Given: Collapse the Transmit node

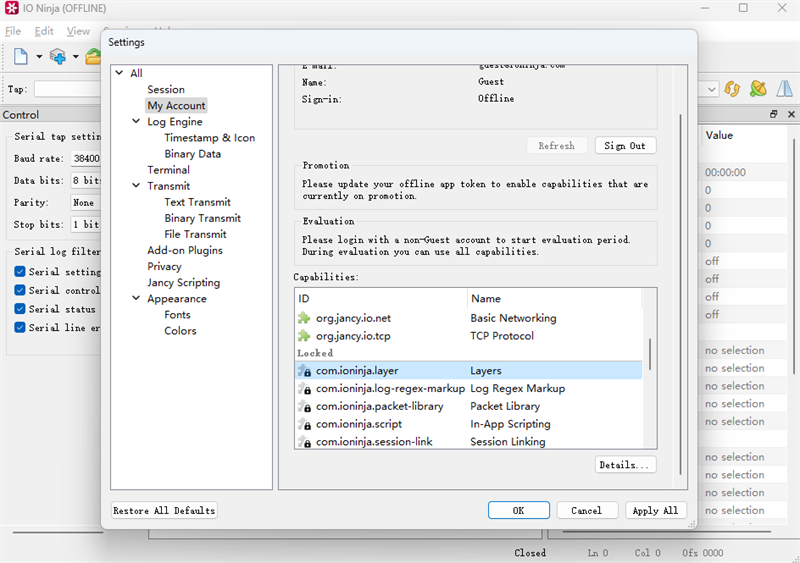Looking at the screenshot, I should tap(136, 186).
